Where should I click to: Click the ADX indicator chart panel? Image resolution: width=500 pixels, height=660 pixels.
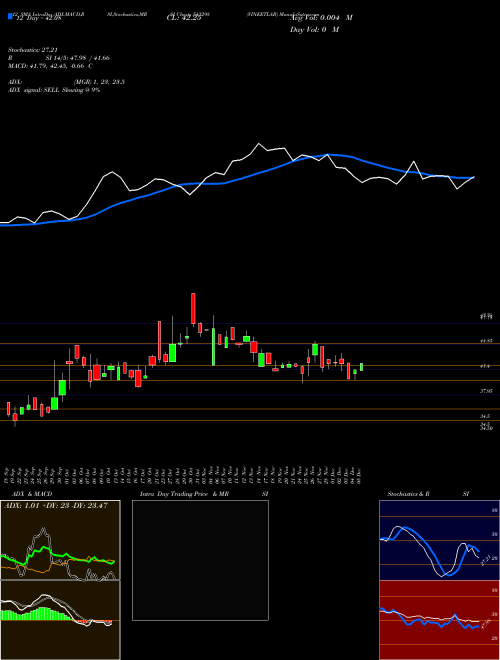[x=60, y=540]
